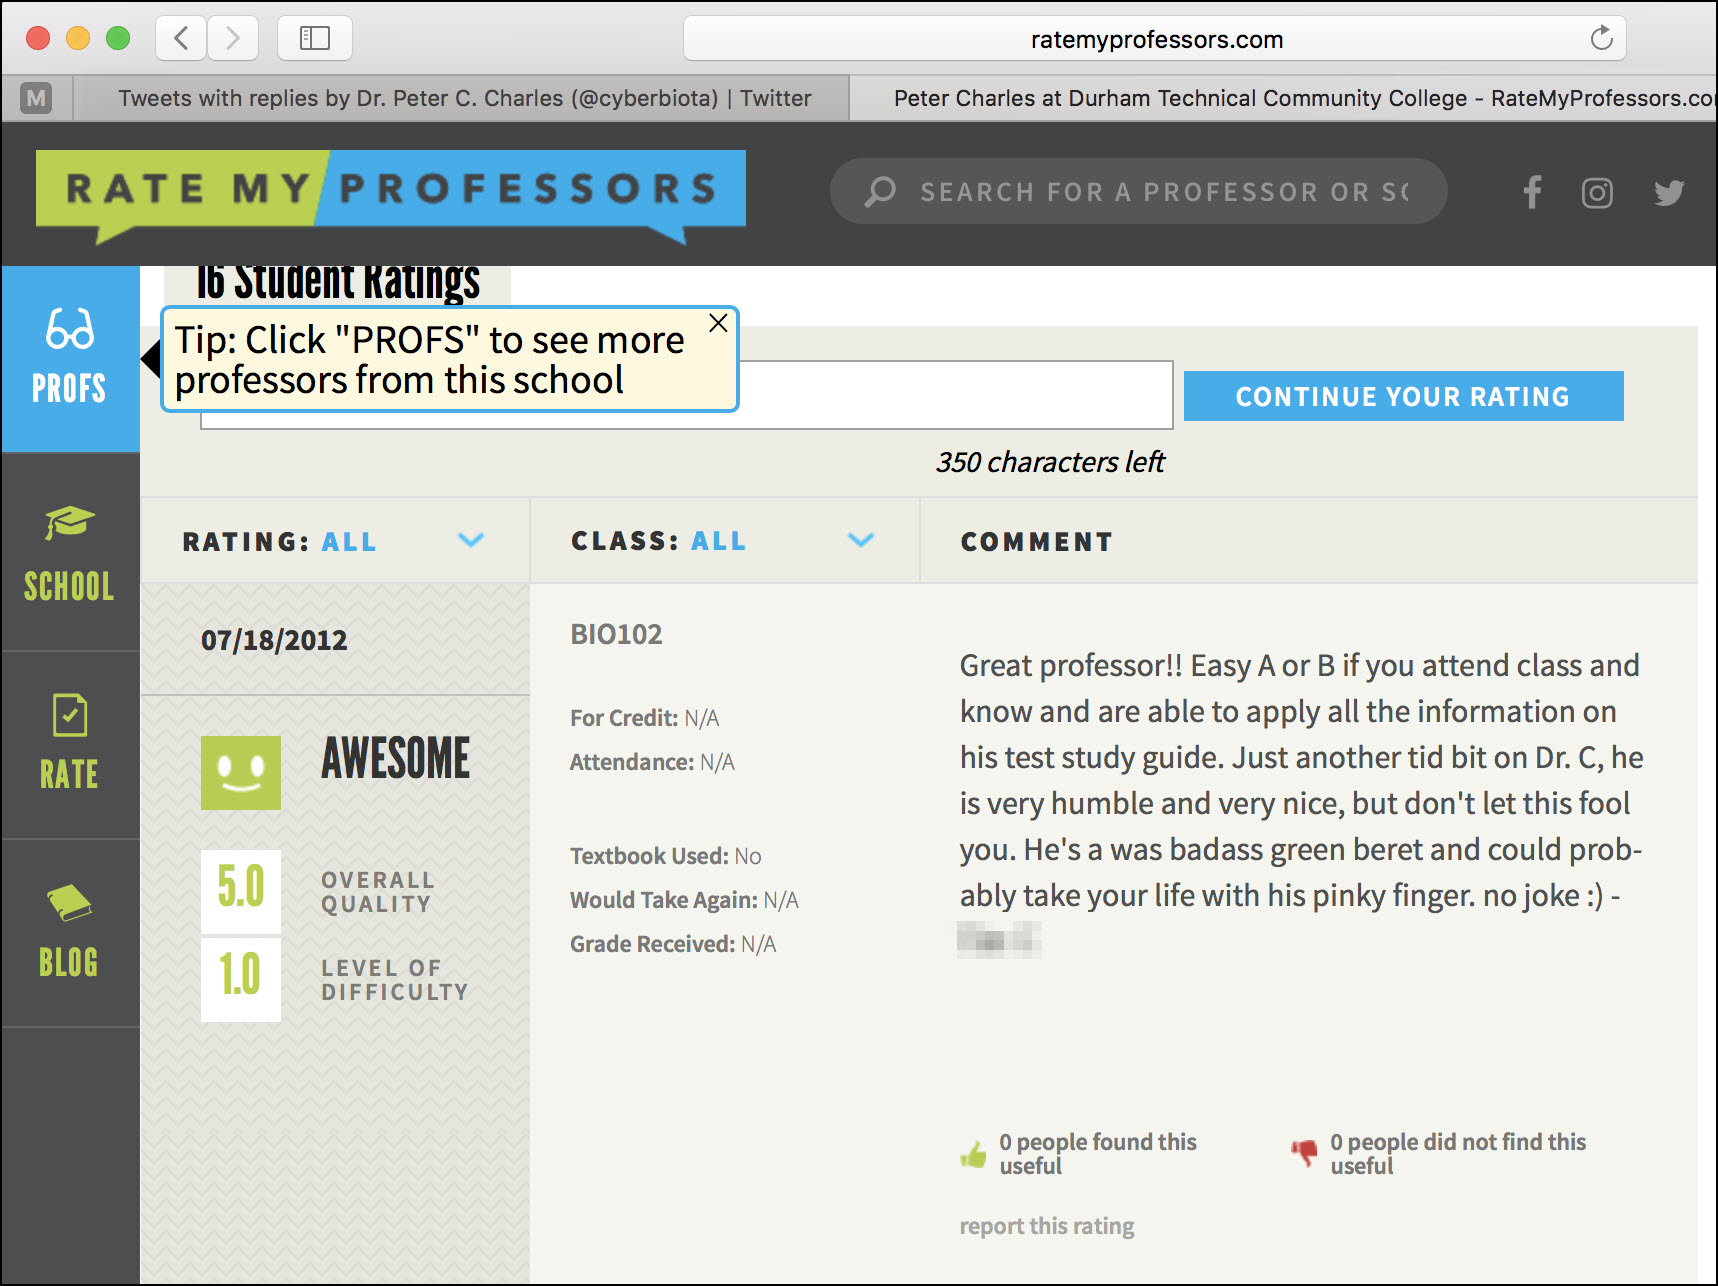Click the search for a professor field
This screenshot has width=1718, height=1286.
1160,192
